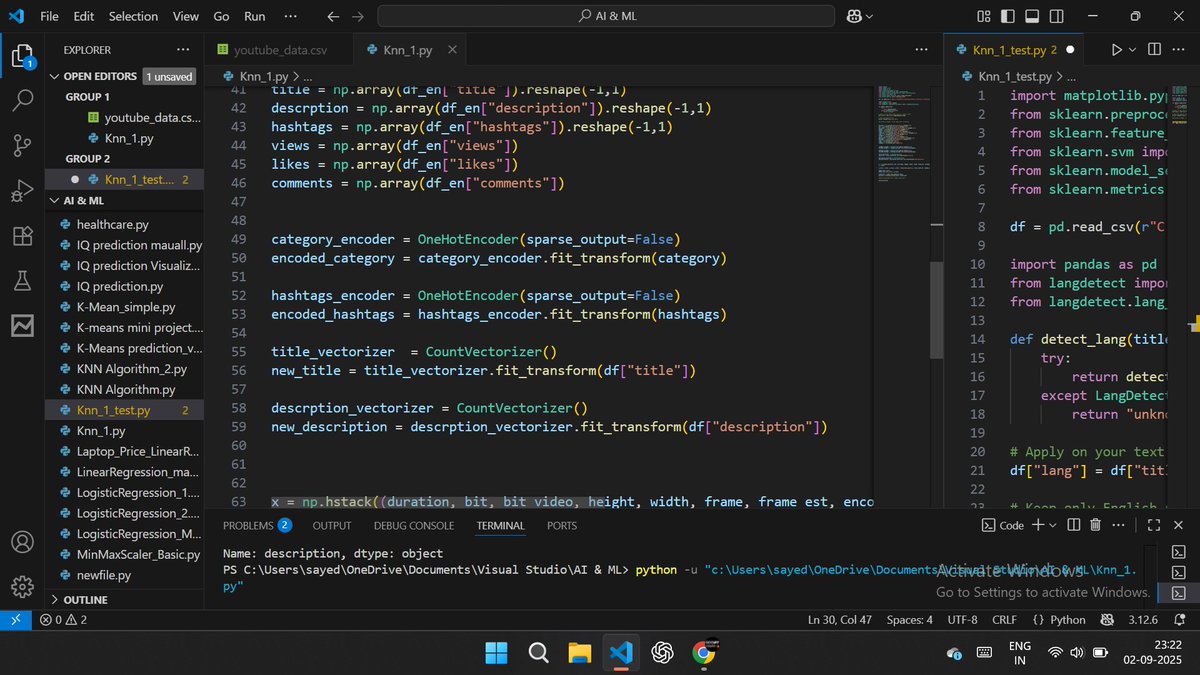
Task: Click errors and warnings count in status bar
Action: point(62,620)
